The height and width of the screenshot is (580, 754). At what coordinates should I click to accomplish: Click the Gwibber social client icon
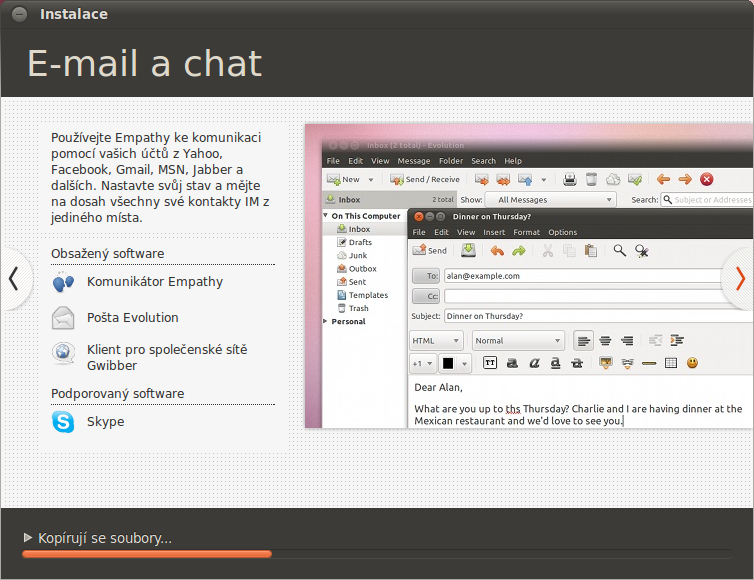pos(63,353)
